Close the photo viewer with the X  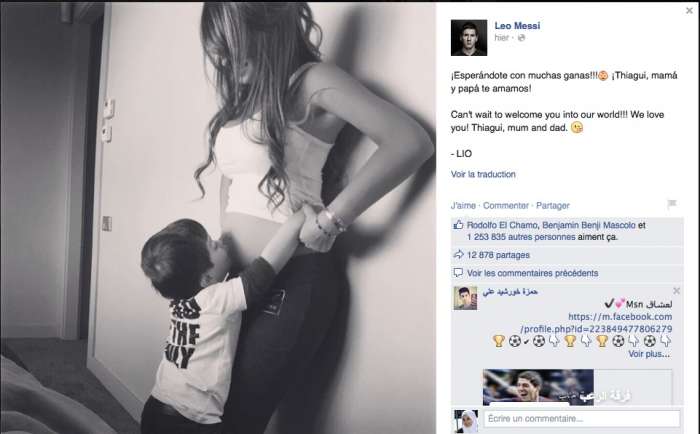click(689, 11)
